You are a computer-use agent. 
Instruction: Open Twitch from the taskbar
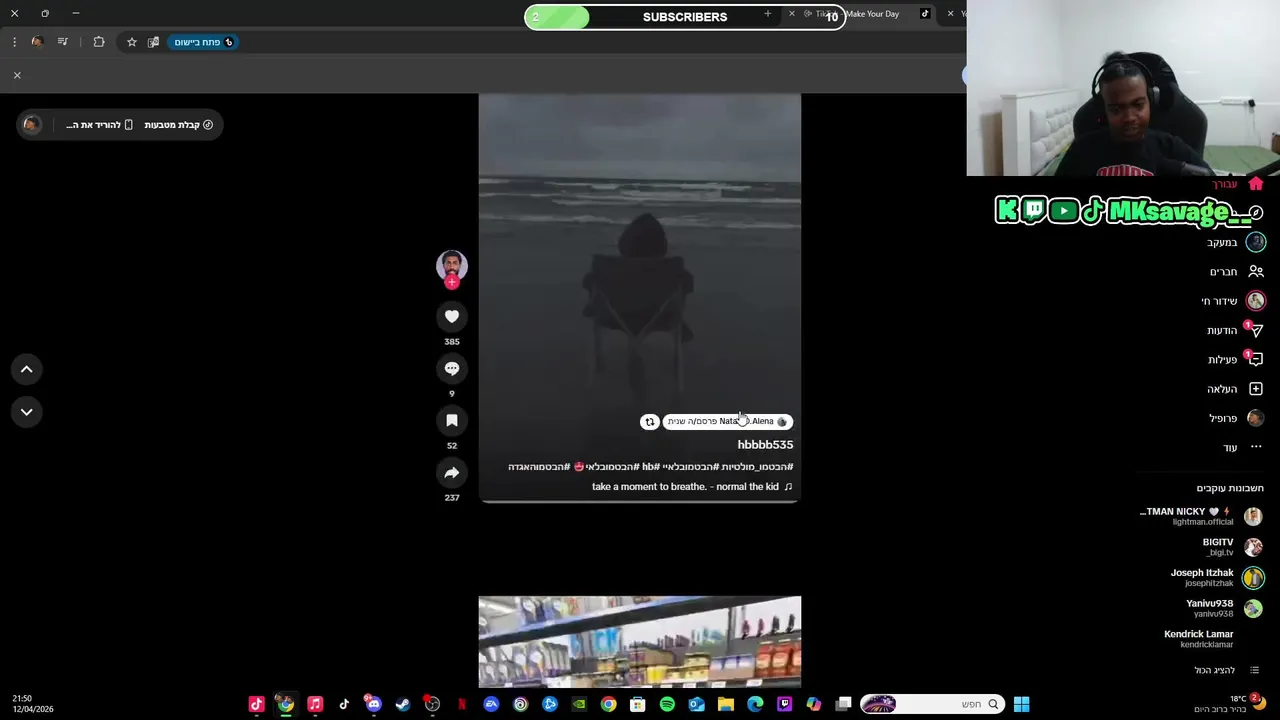pos(785,704)
